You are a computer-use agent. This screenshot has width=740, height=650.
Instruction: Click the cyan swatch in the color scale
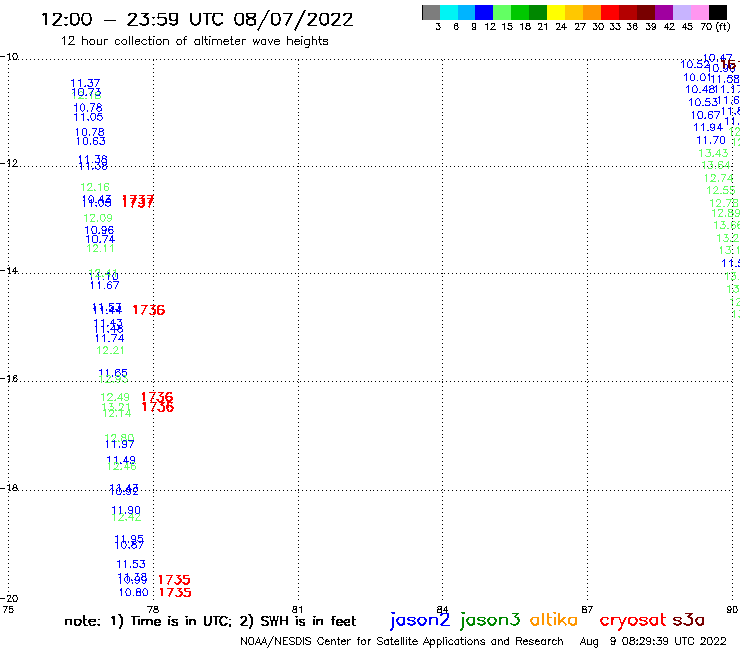click(x=449, y=12)
